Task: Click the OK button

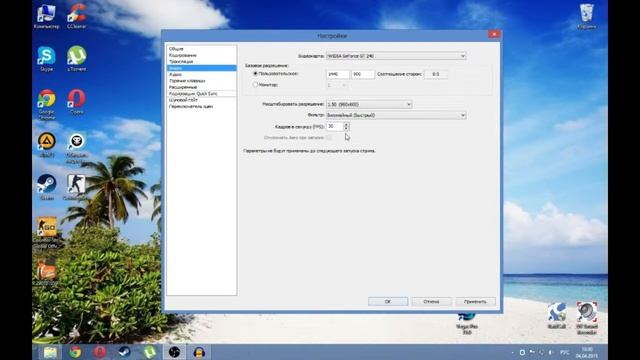Action: pos(388,301)
